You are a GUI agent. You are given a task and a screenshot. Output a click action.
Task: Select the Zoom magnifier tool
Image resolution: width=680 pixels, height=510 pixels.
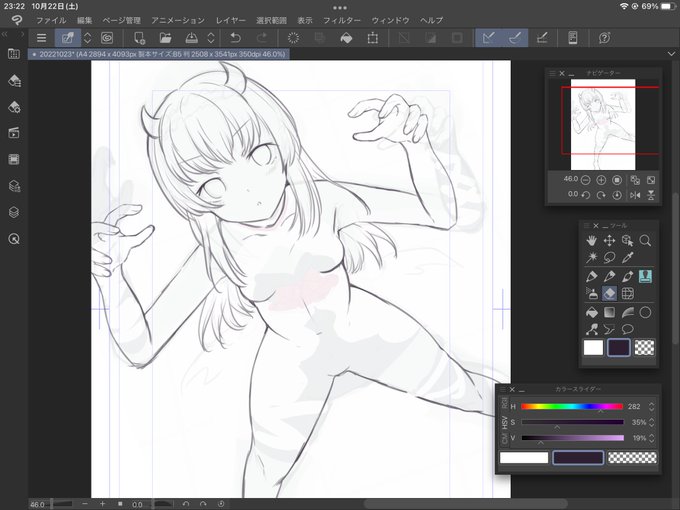[x=645, y=240]
